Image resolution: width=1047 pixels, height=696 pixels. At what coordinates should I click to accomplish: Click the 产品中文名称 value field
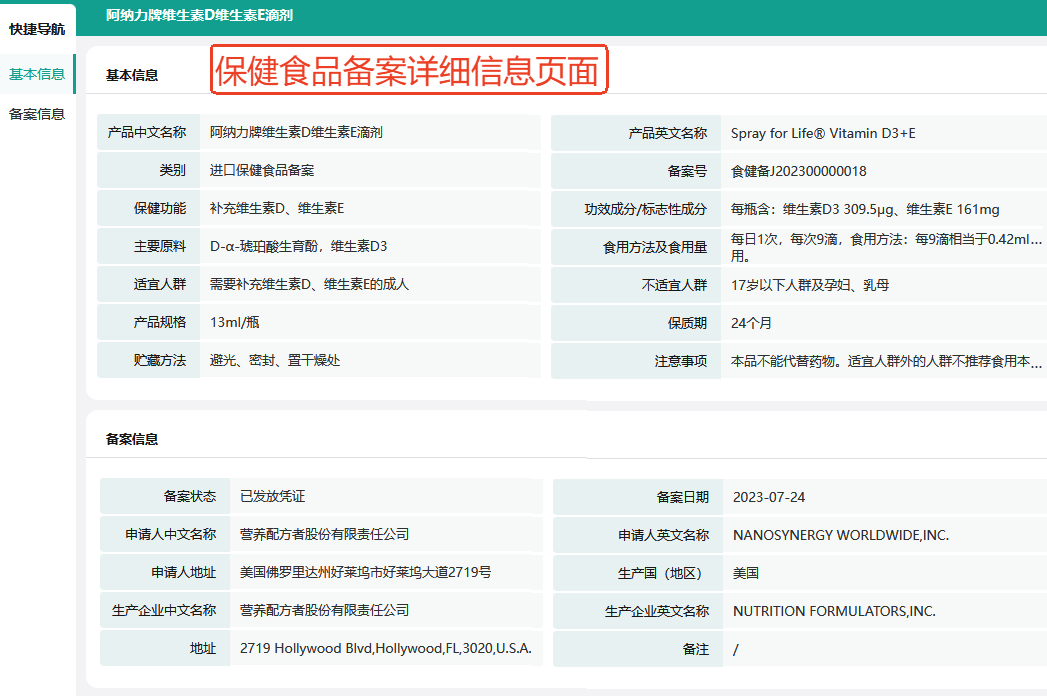pos(296,133)
